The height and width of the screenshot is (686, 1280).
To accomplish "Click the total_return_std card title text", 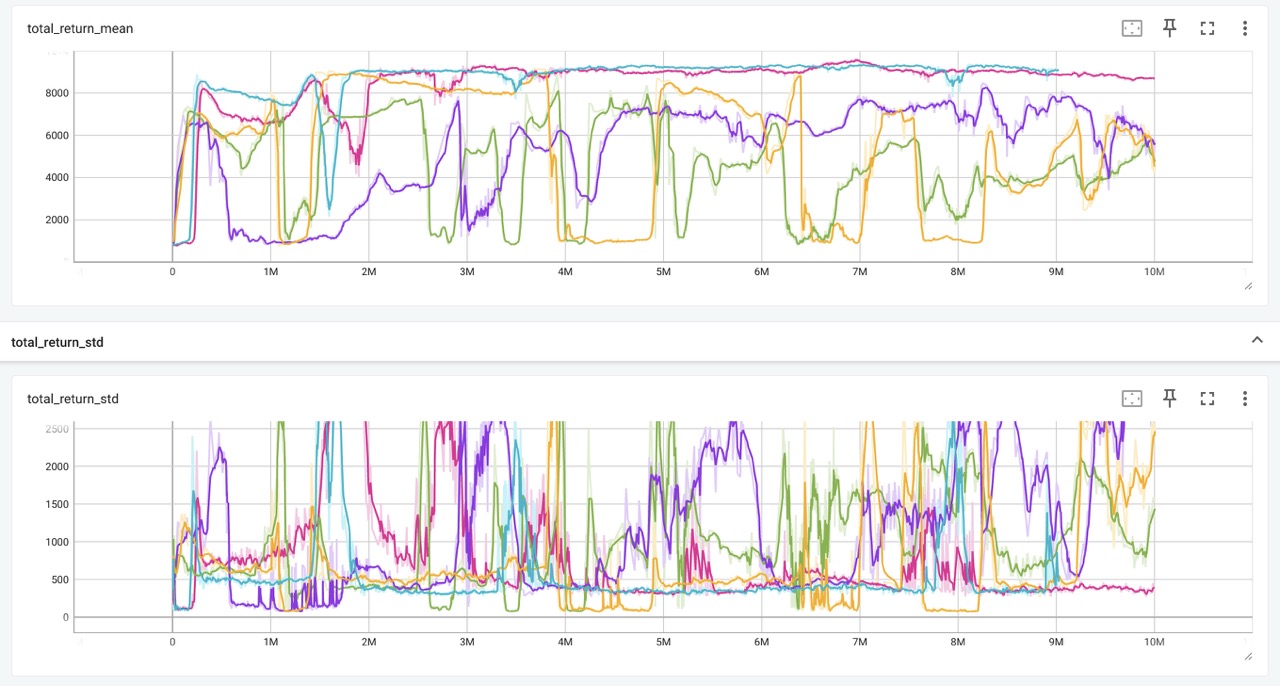I will (73, 399).
